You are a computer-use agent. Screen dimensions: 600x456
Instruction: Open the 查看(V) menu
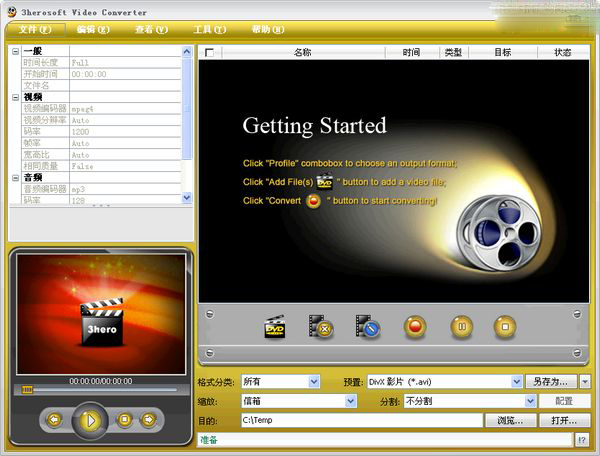click(x=152, y=29)
